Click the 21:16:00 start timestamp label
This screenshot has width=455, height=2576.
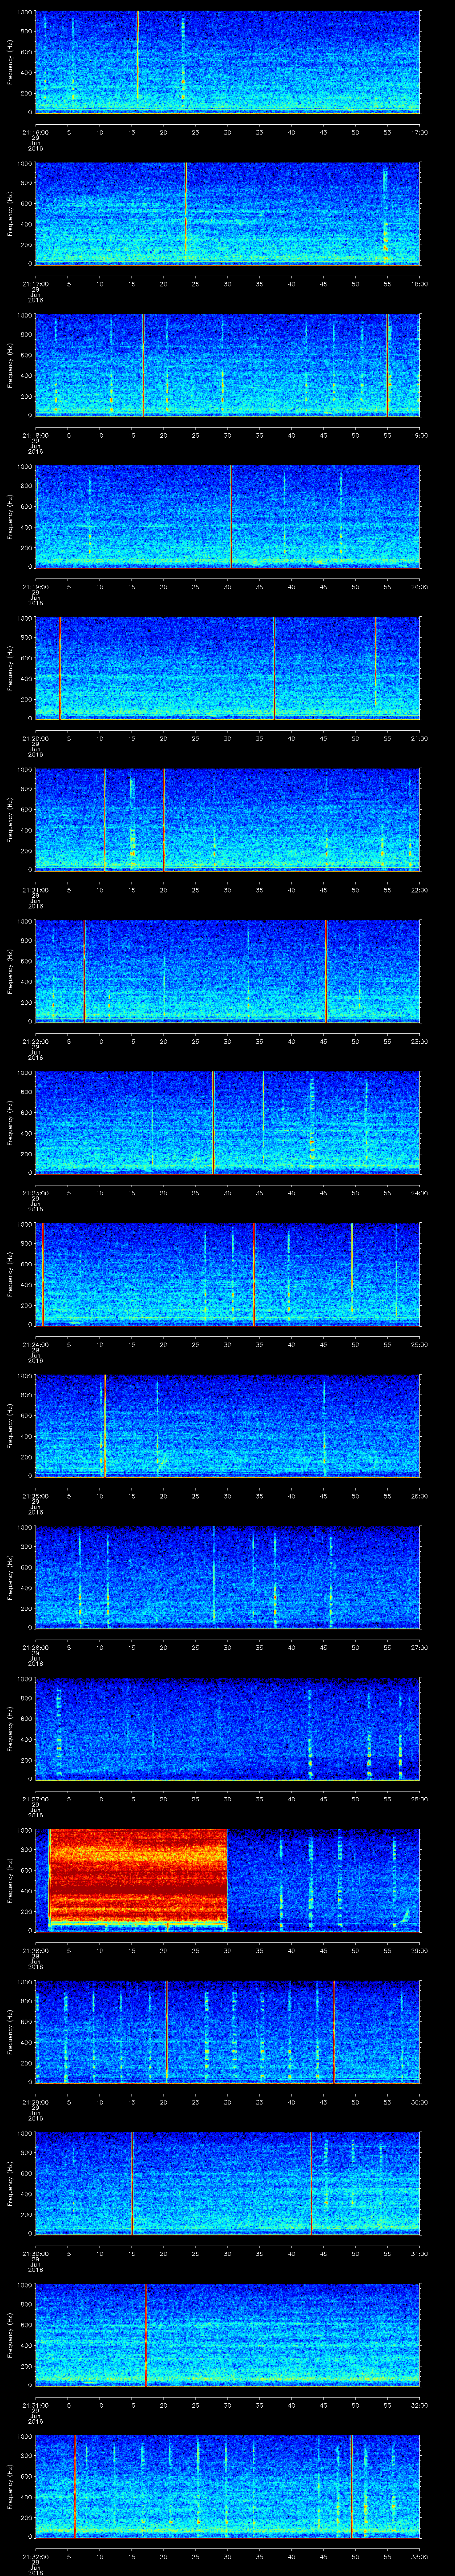click(35, 132)
